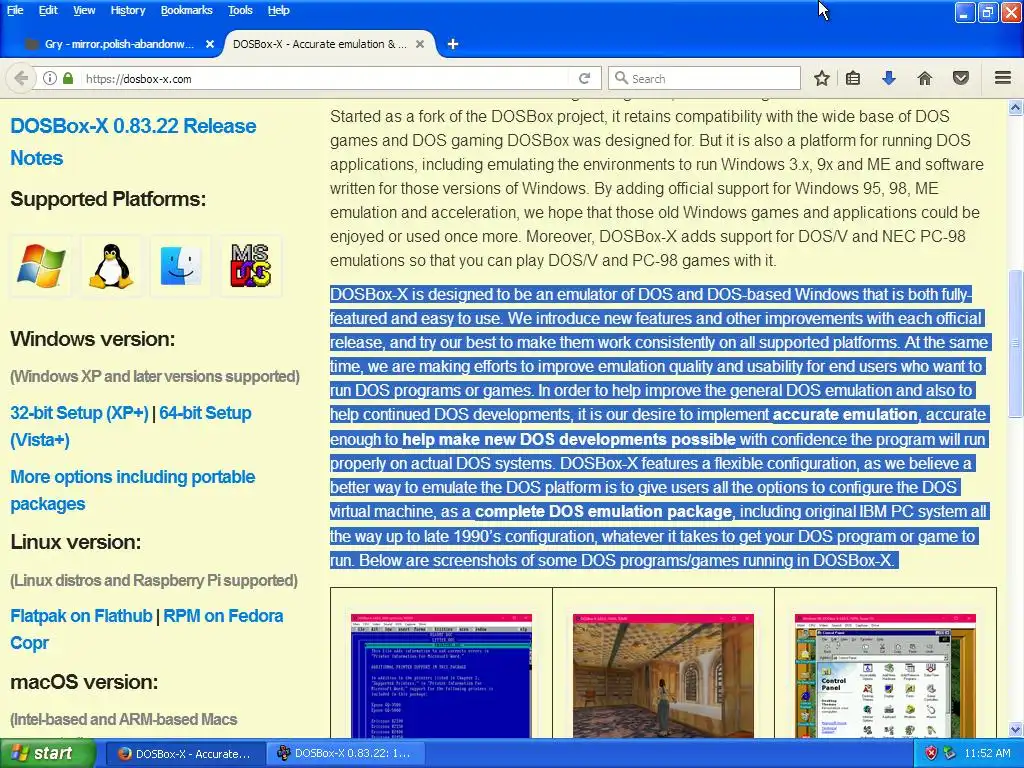Open the 3D game room screenshot thumbnail
This screenshot has width=1024, height=768.
(x=663, y=676)
